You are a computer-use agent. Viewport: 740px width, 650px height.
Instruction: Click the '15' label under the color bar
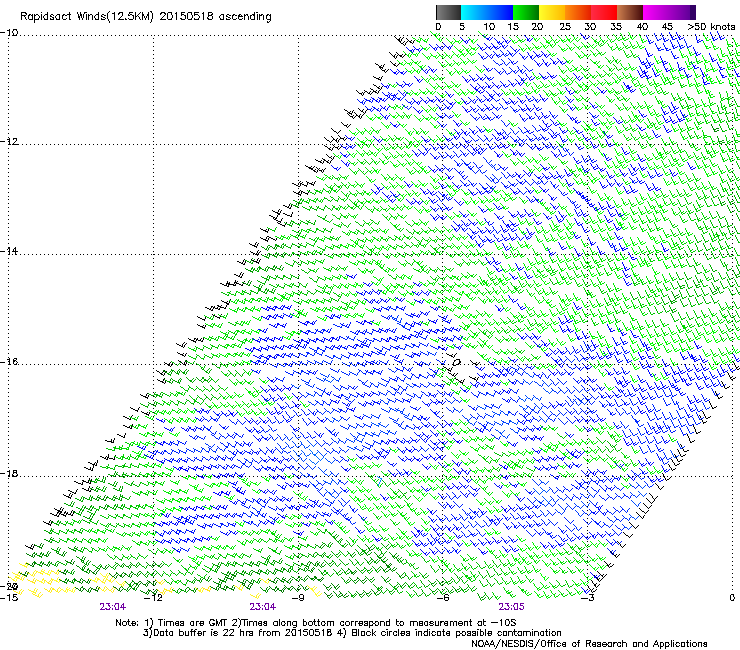pos(513,26)
